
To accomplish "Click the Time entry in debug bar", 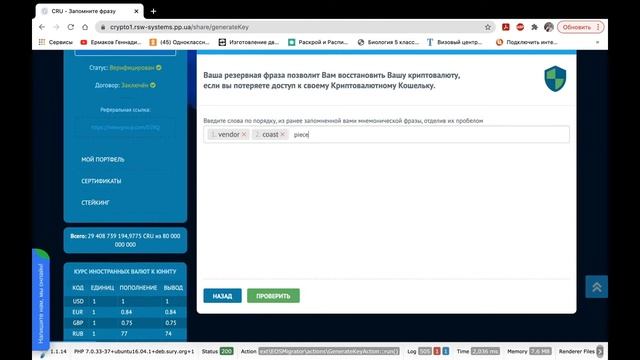I will click(478, 351).
